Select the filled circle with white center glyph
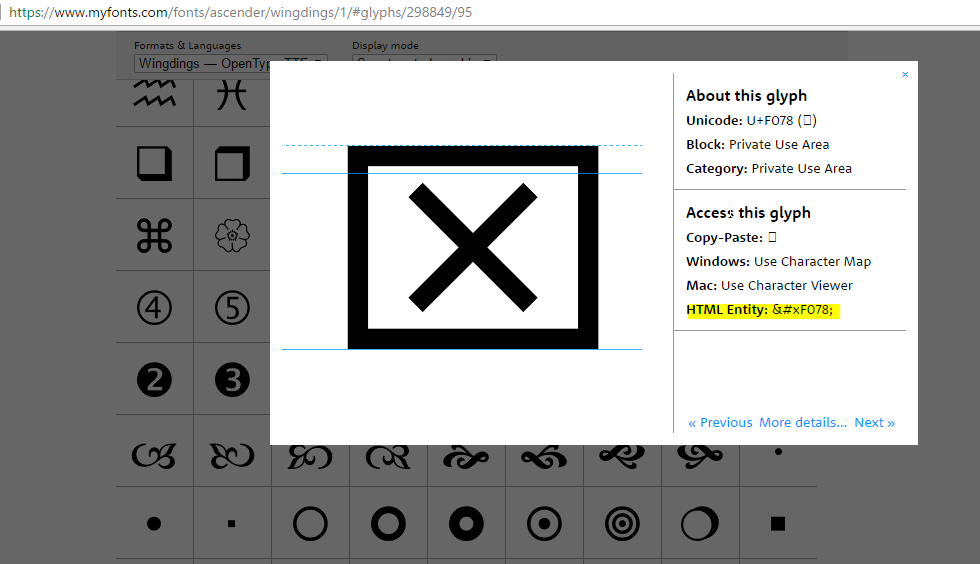 [466, 523]
